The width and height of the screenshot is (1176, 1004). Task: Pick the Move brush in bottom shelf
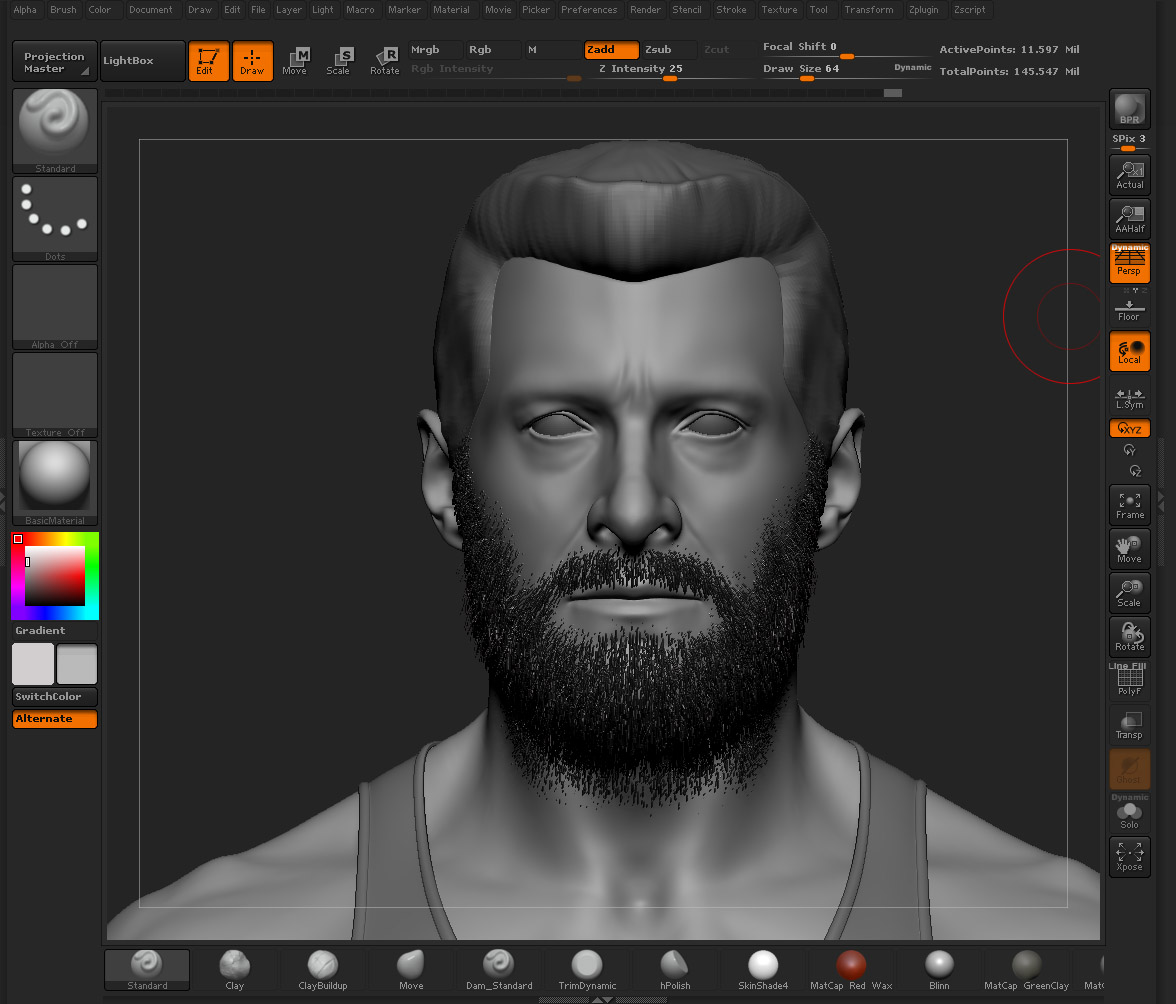[x=411, y=970]
